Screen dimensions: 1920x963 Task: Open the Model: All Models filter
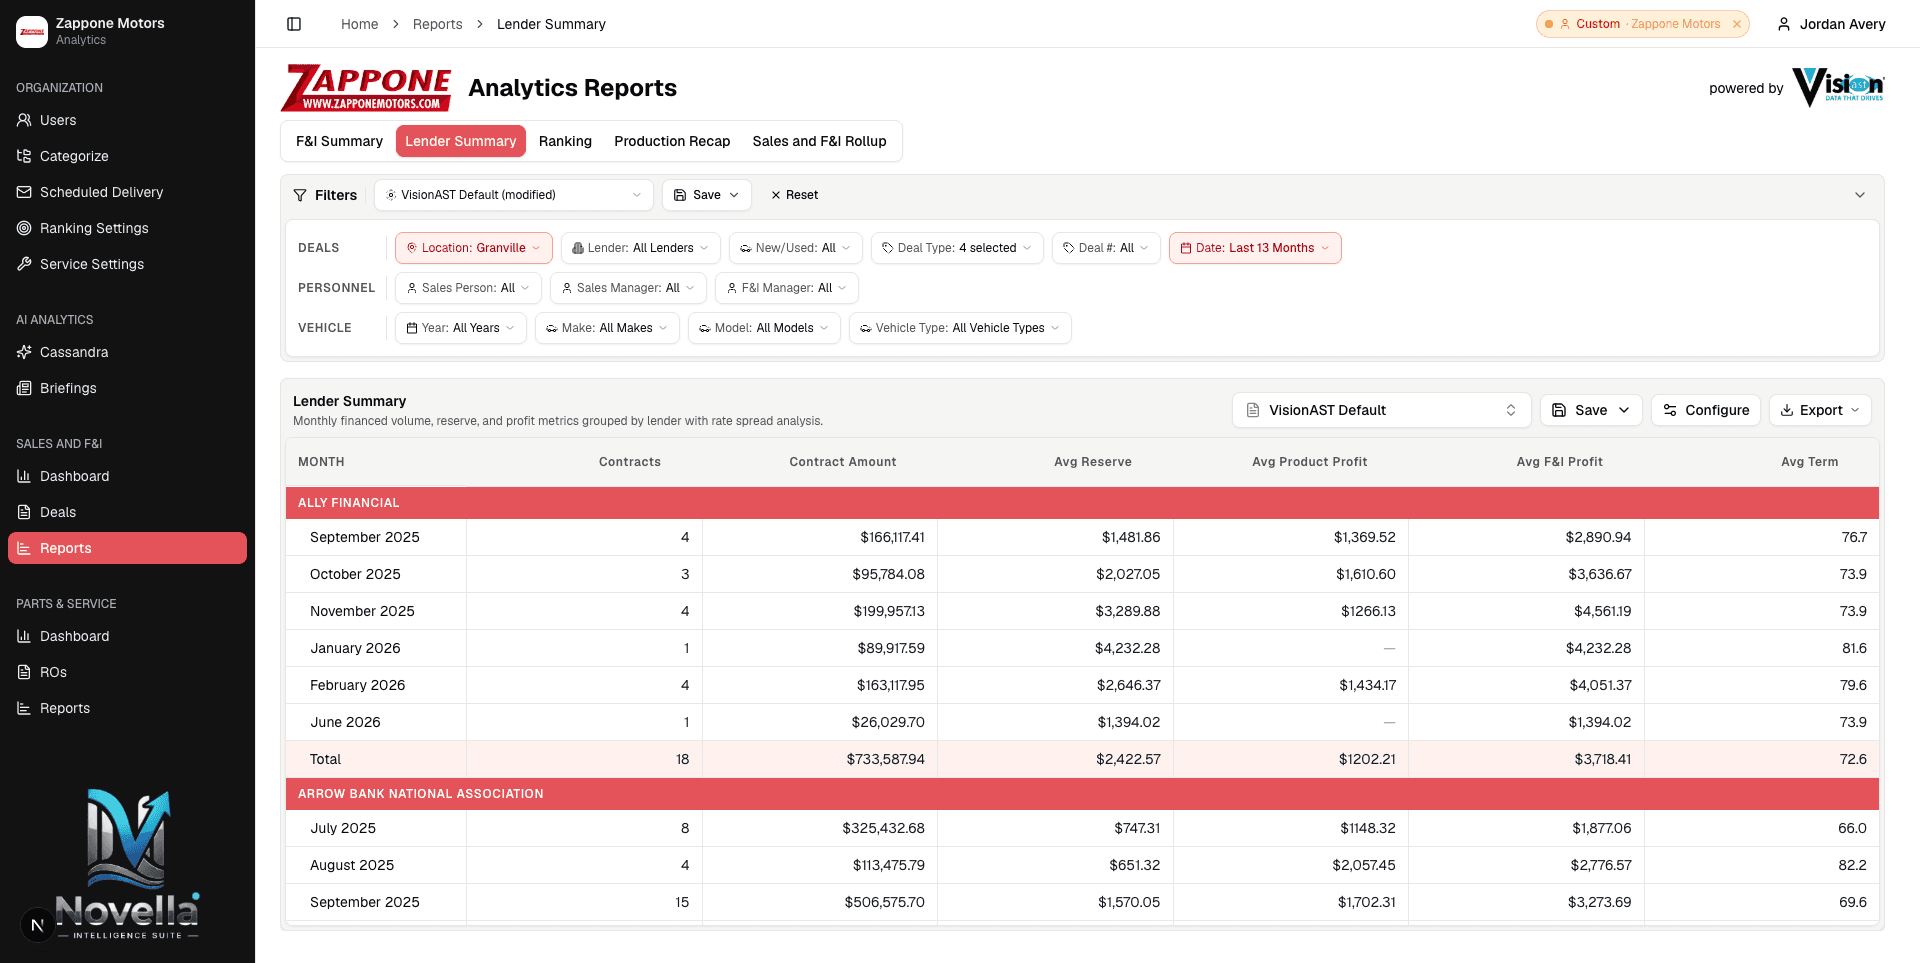[764, 328]
